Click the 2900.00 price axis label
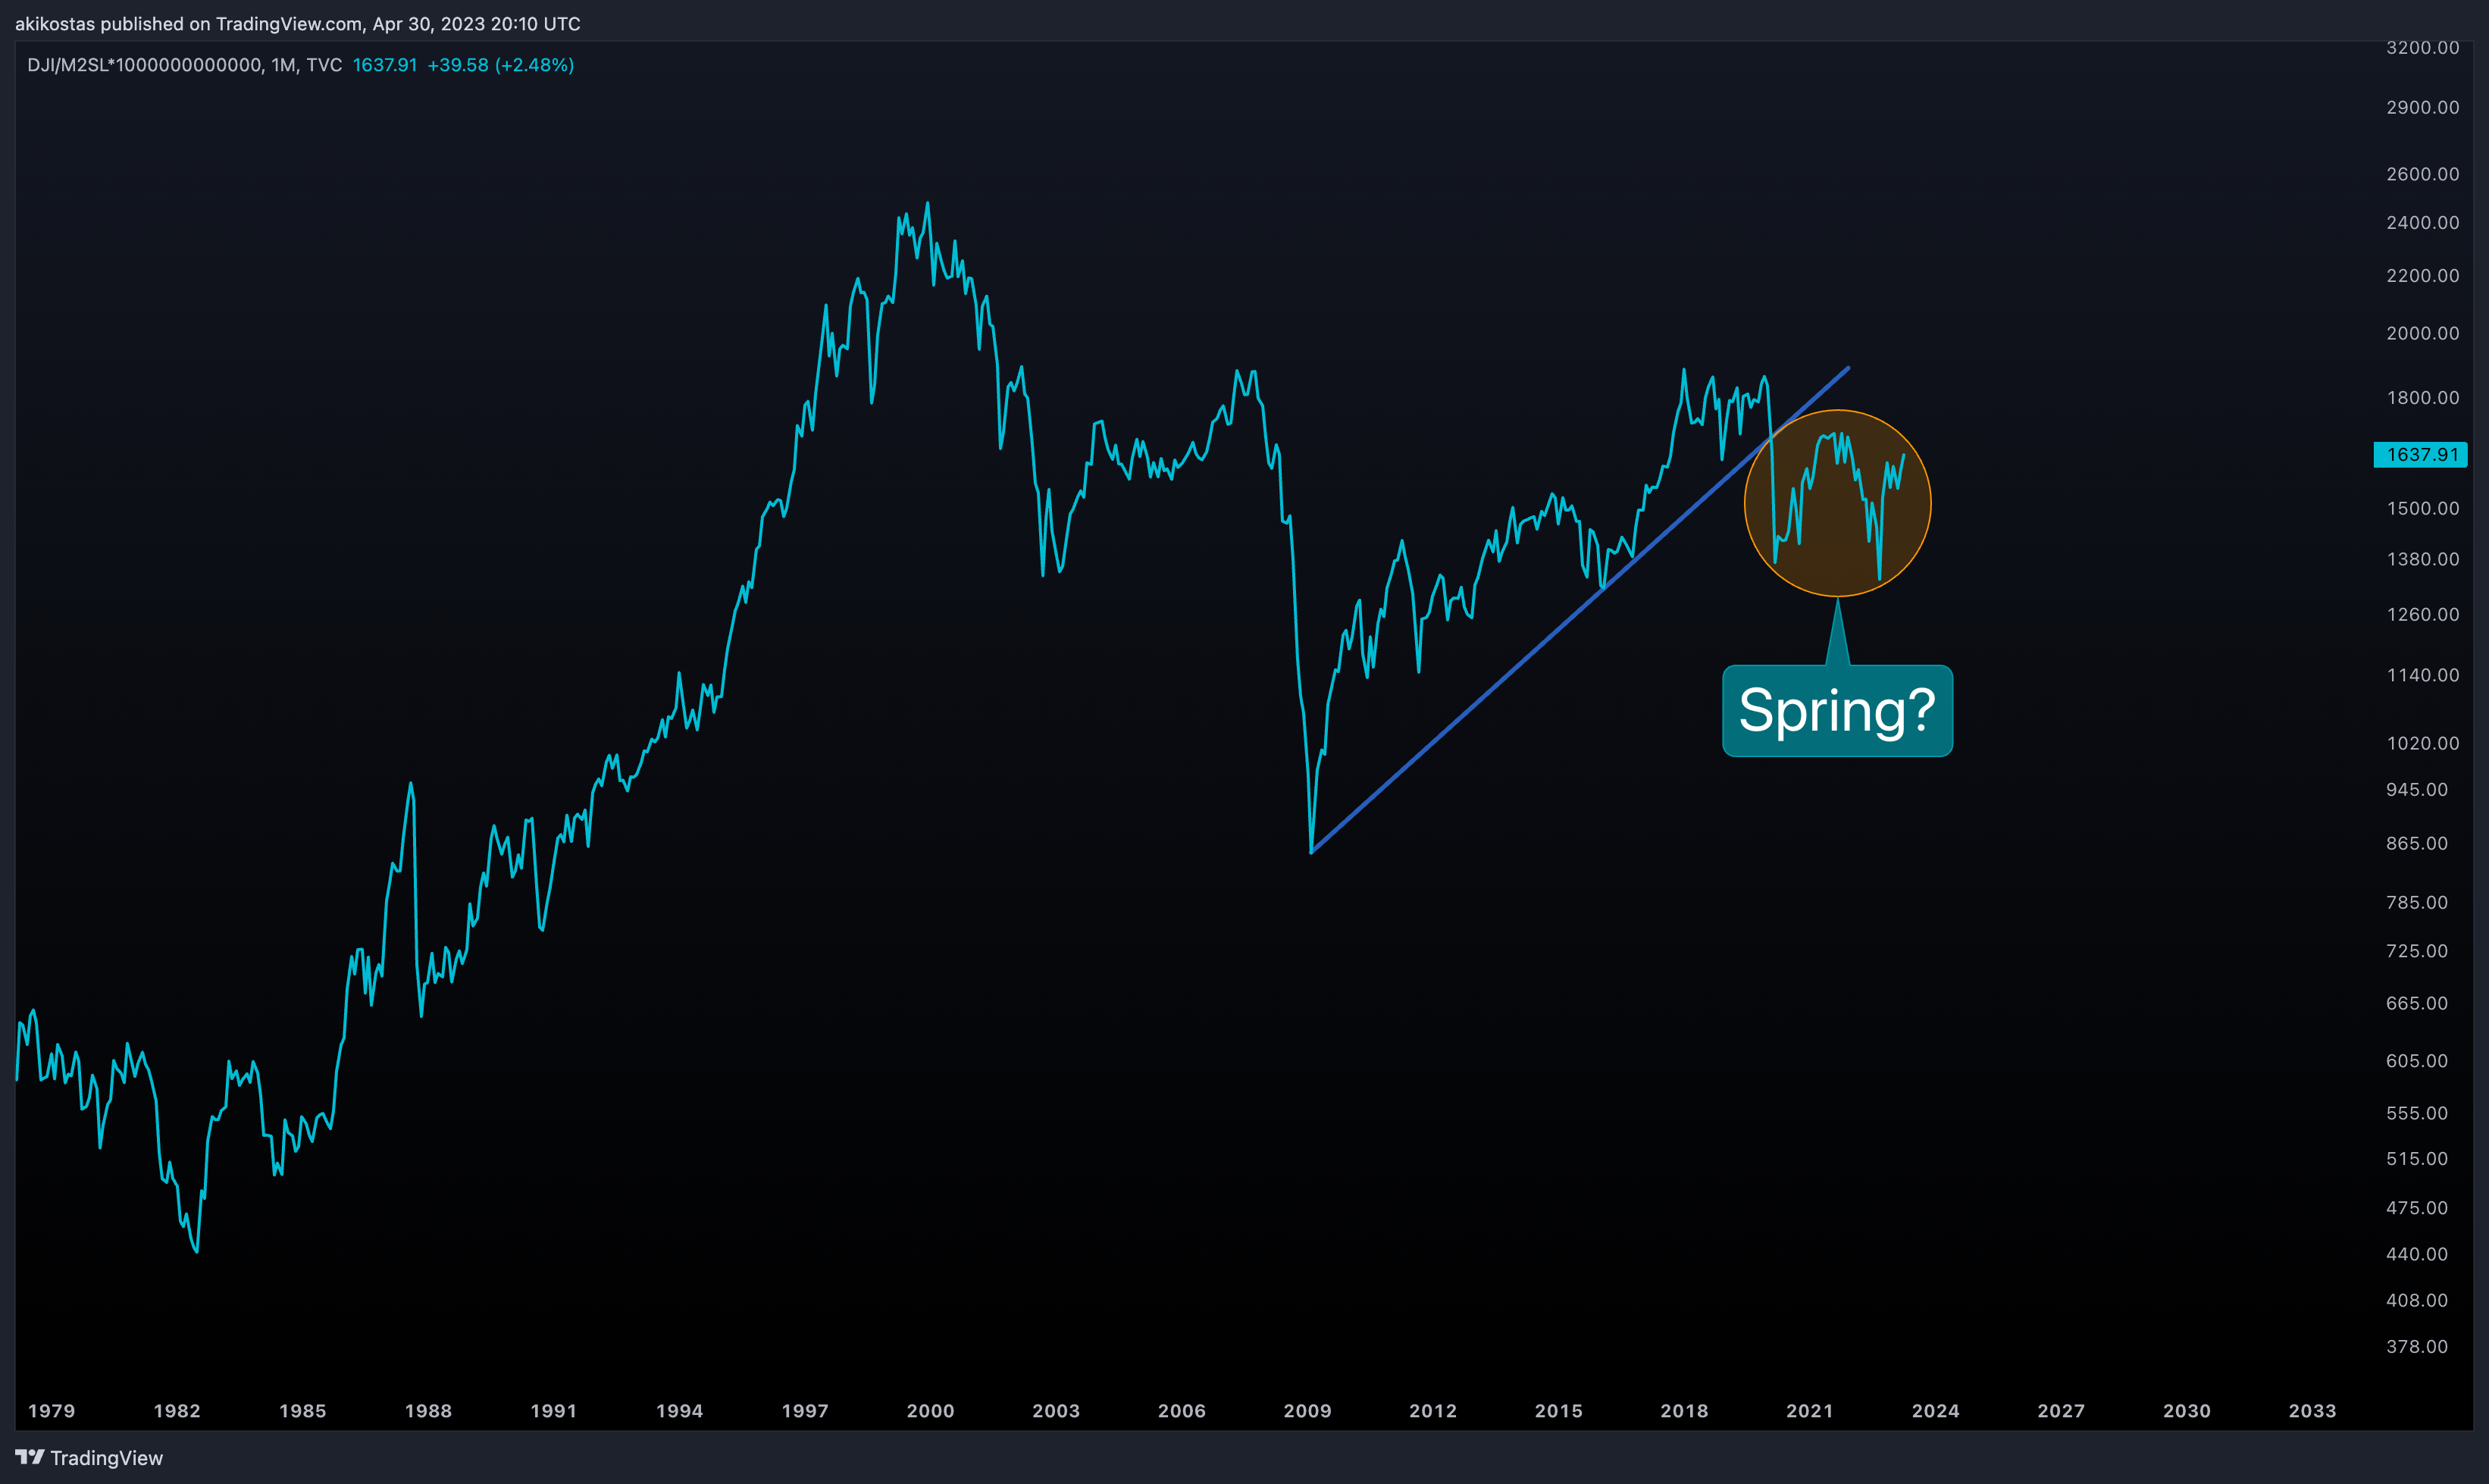Image resolution: width=2489 pixels, height=1484 pixels. tap(2423, 108)
